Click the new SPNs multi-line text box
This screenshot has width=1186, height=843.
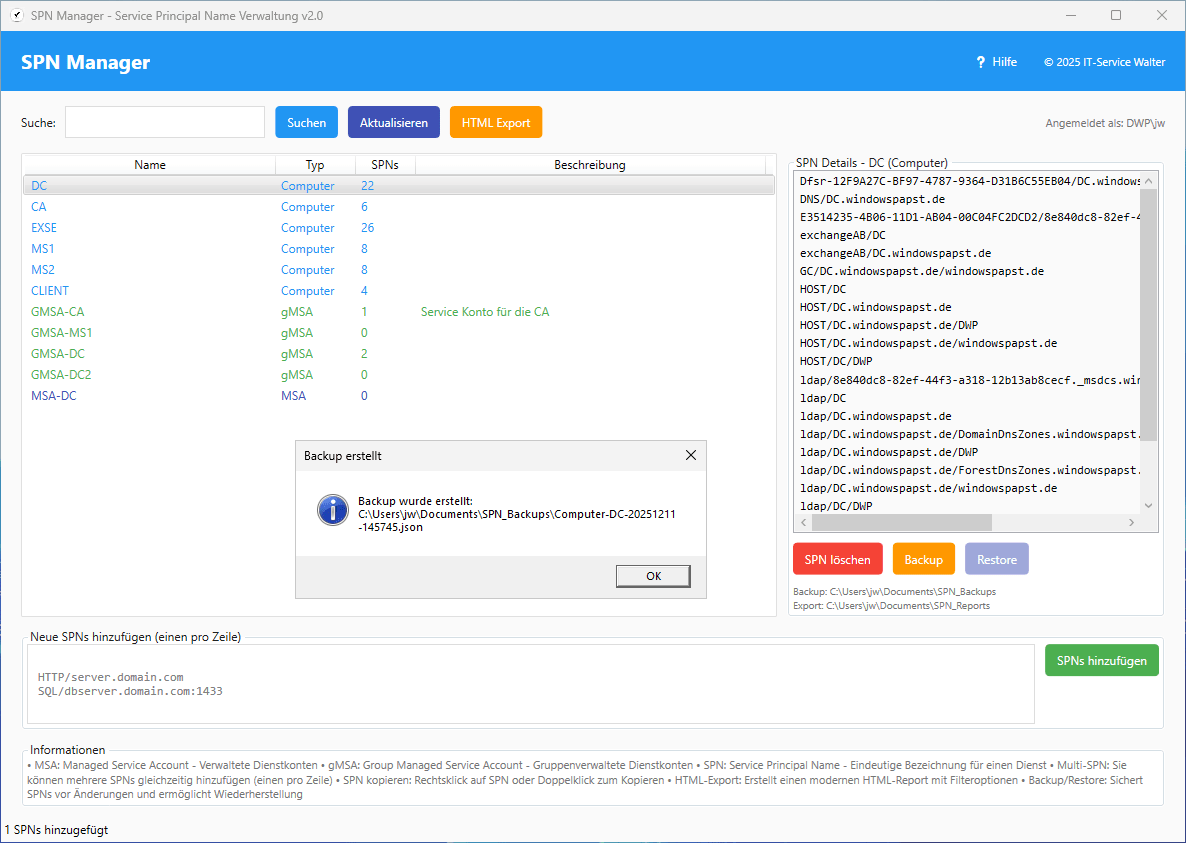click(x=530, y=684)
